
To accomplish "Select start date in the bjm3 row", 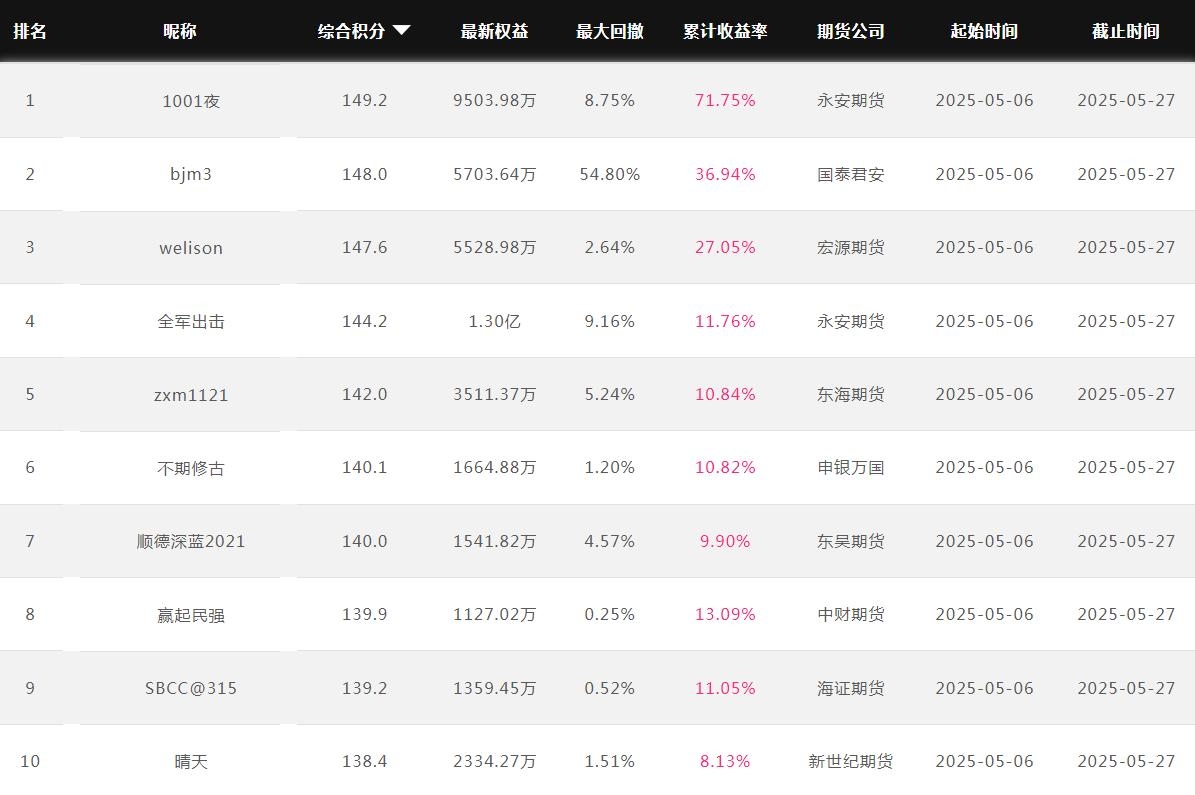I will pyautogui.click(x=984, y=175).
